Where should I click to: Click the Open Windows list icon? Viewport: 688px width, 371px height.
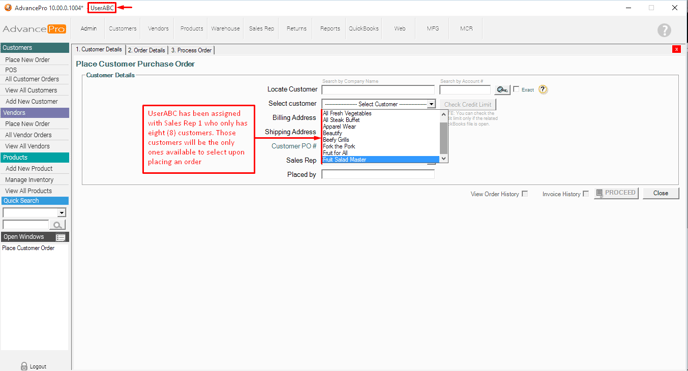[x=61, y=237]
